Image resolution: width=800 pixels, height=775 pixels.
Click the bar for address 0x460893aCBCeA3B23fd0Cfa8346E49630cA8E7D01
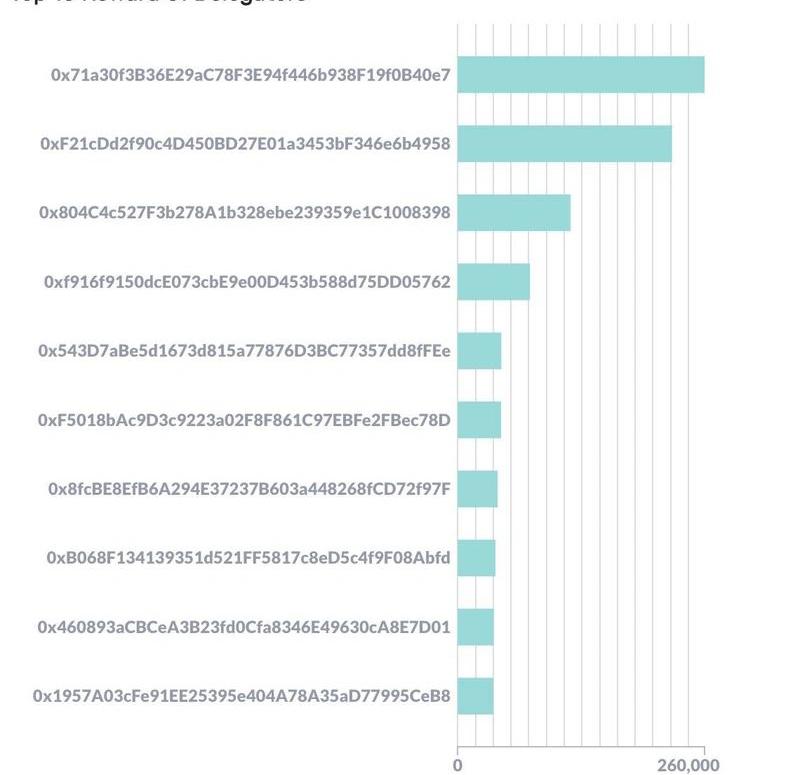tap(475, 627)
